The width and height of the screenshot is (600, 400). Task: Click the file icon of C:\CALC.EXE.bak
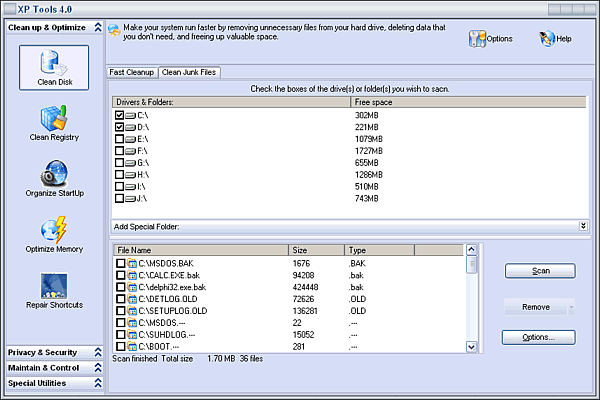(132, 275)
